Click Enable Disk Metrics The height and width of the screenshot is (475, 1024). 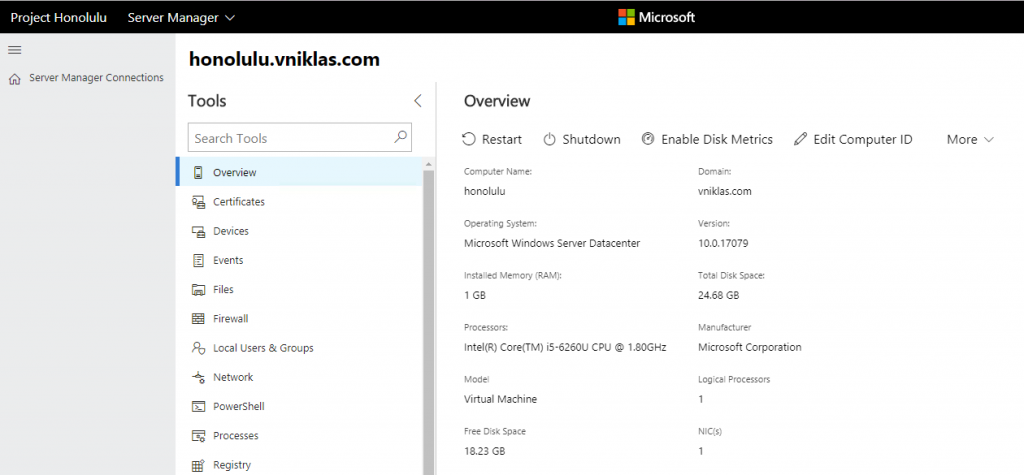[707, 139]
